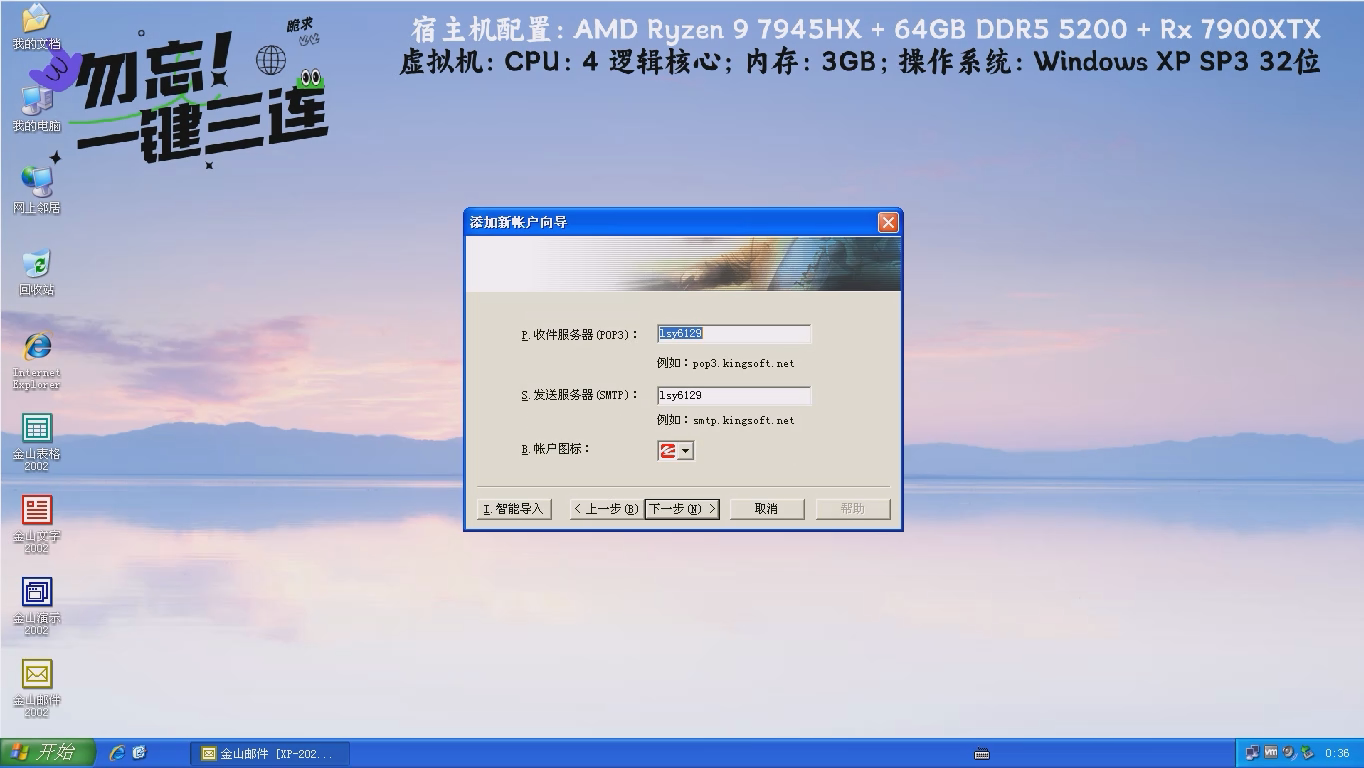This screenshot has height=768, width=1364.
Task: Select the 金山演示 2002 desktop icon
Action: [x=36, y=606]
